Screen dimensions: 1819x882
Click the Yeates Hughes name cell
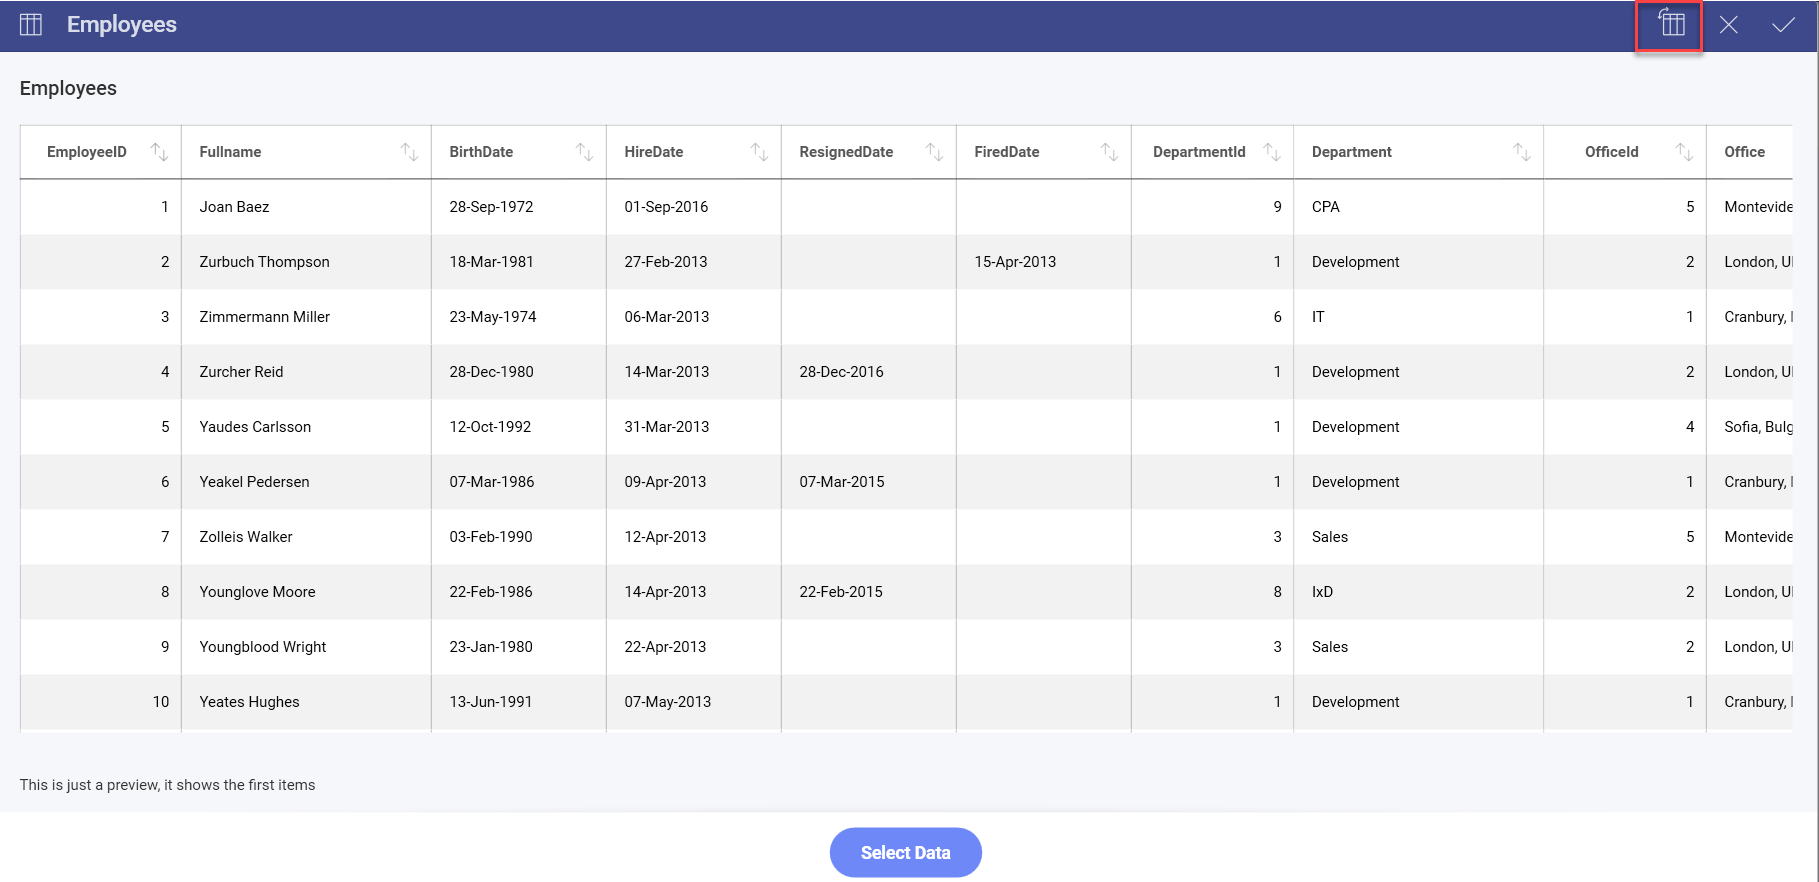point(306,702)
